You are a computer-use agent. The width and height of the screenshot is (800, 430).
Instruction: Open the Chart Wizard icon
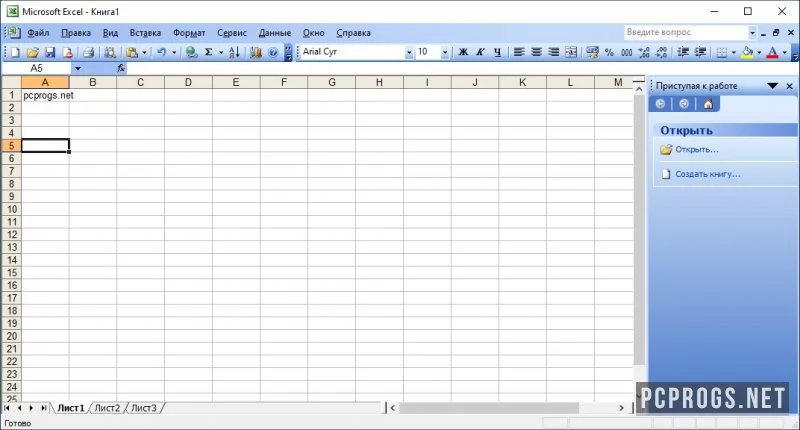256,52
